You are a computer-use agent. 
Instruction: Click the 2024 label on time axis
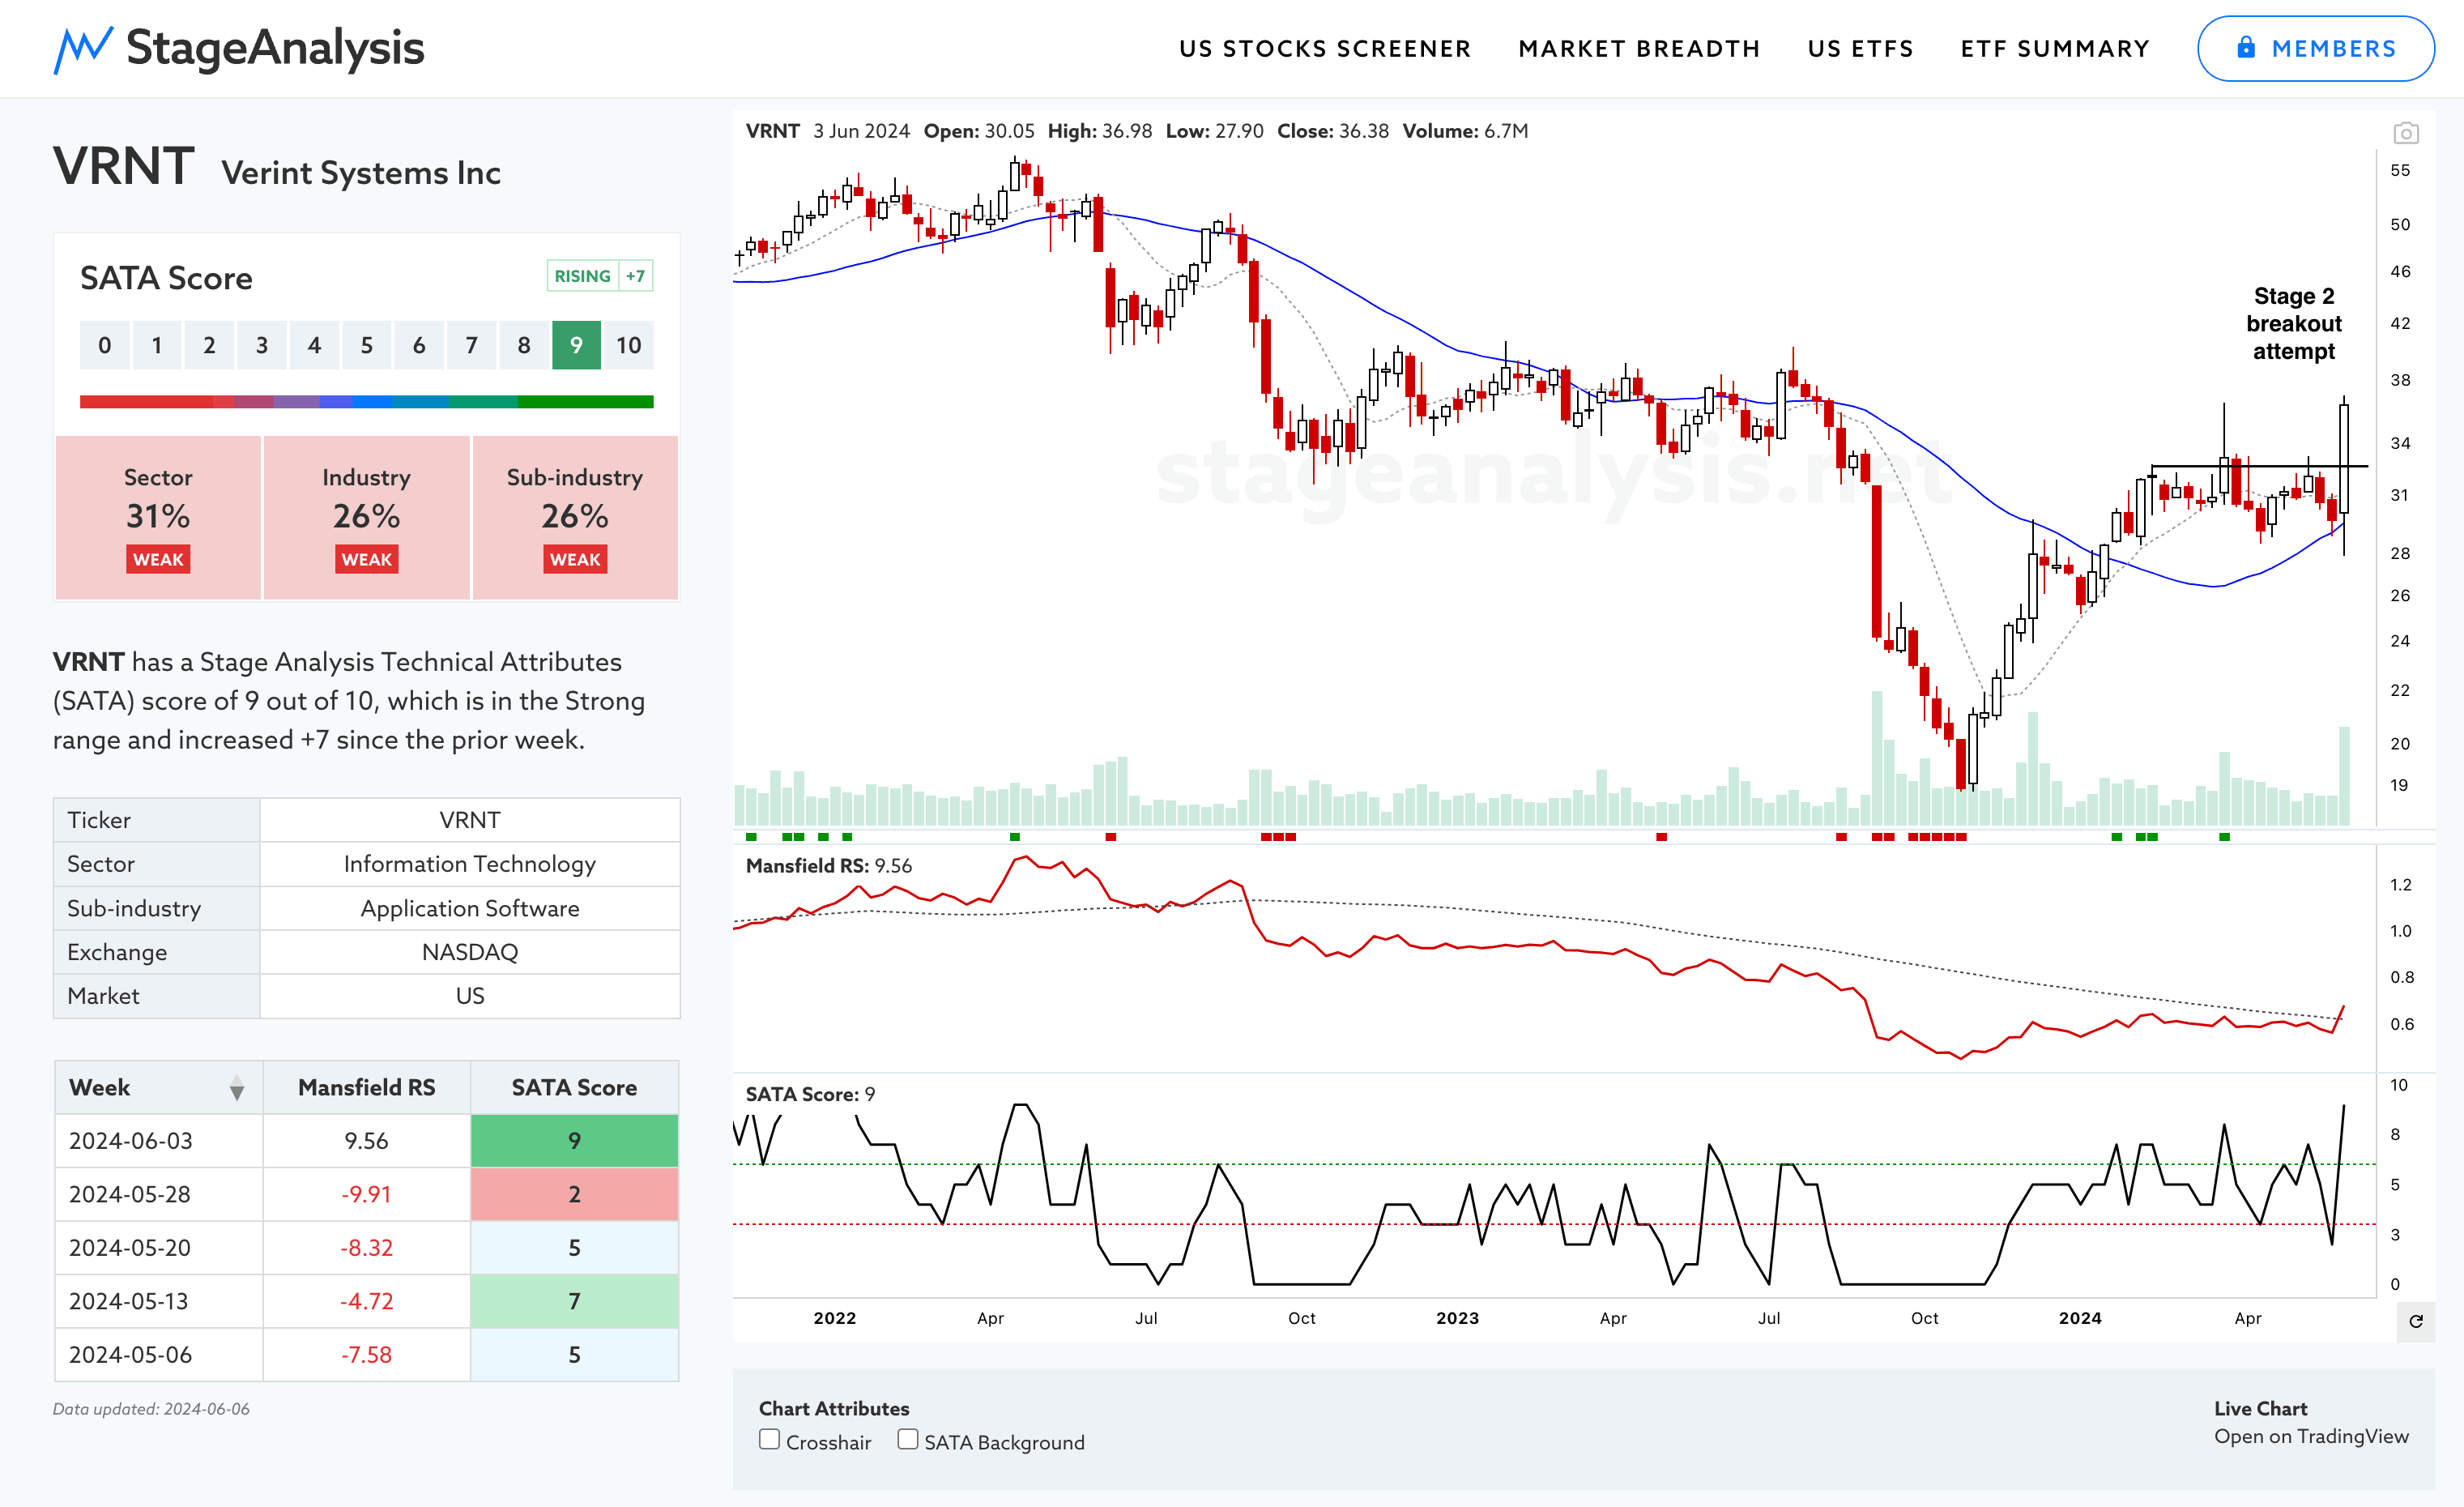point(2080,1318)
